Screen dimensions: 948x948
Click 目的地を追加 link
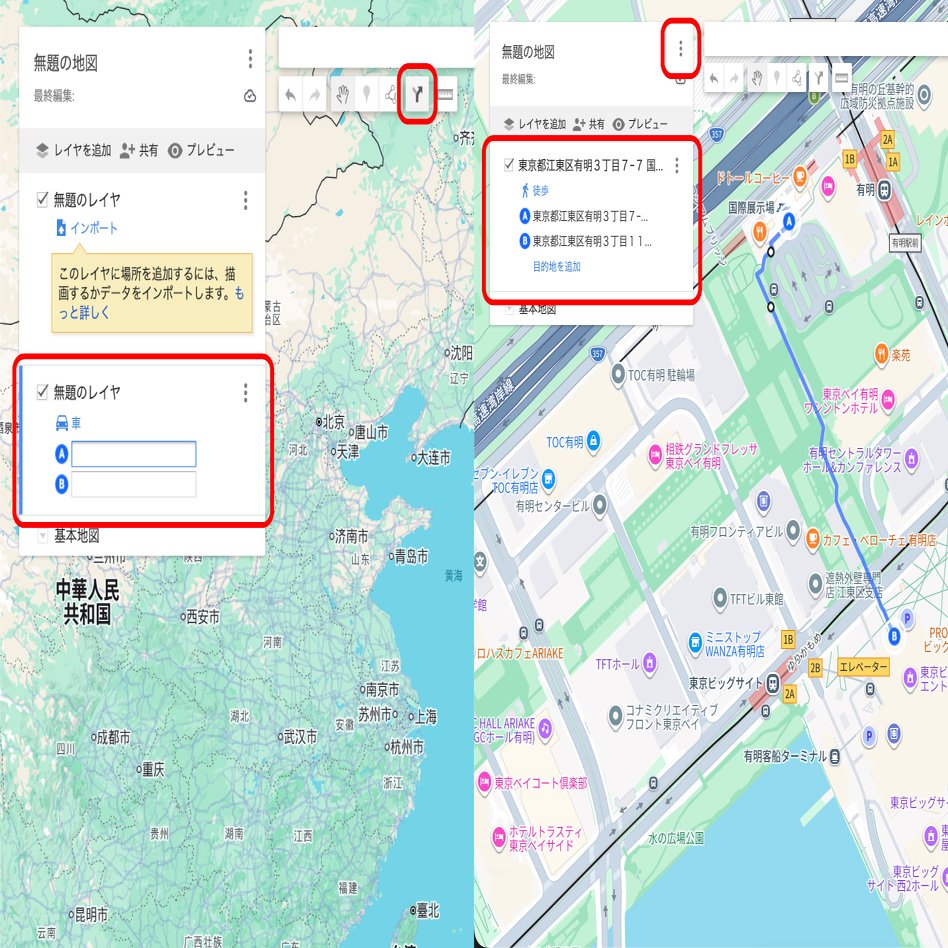(x=557, y=267)
